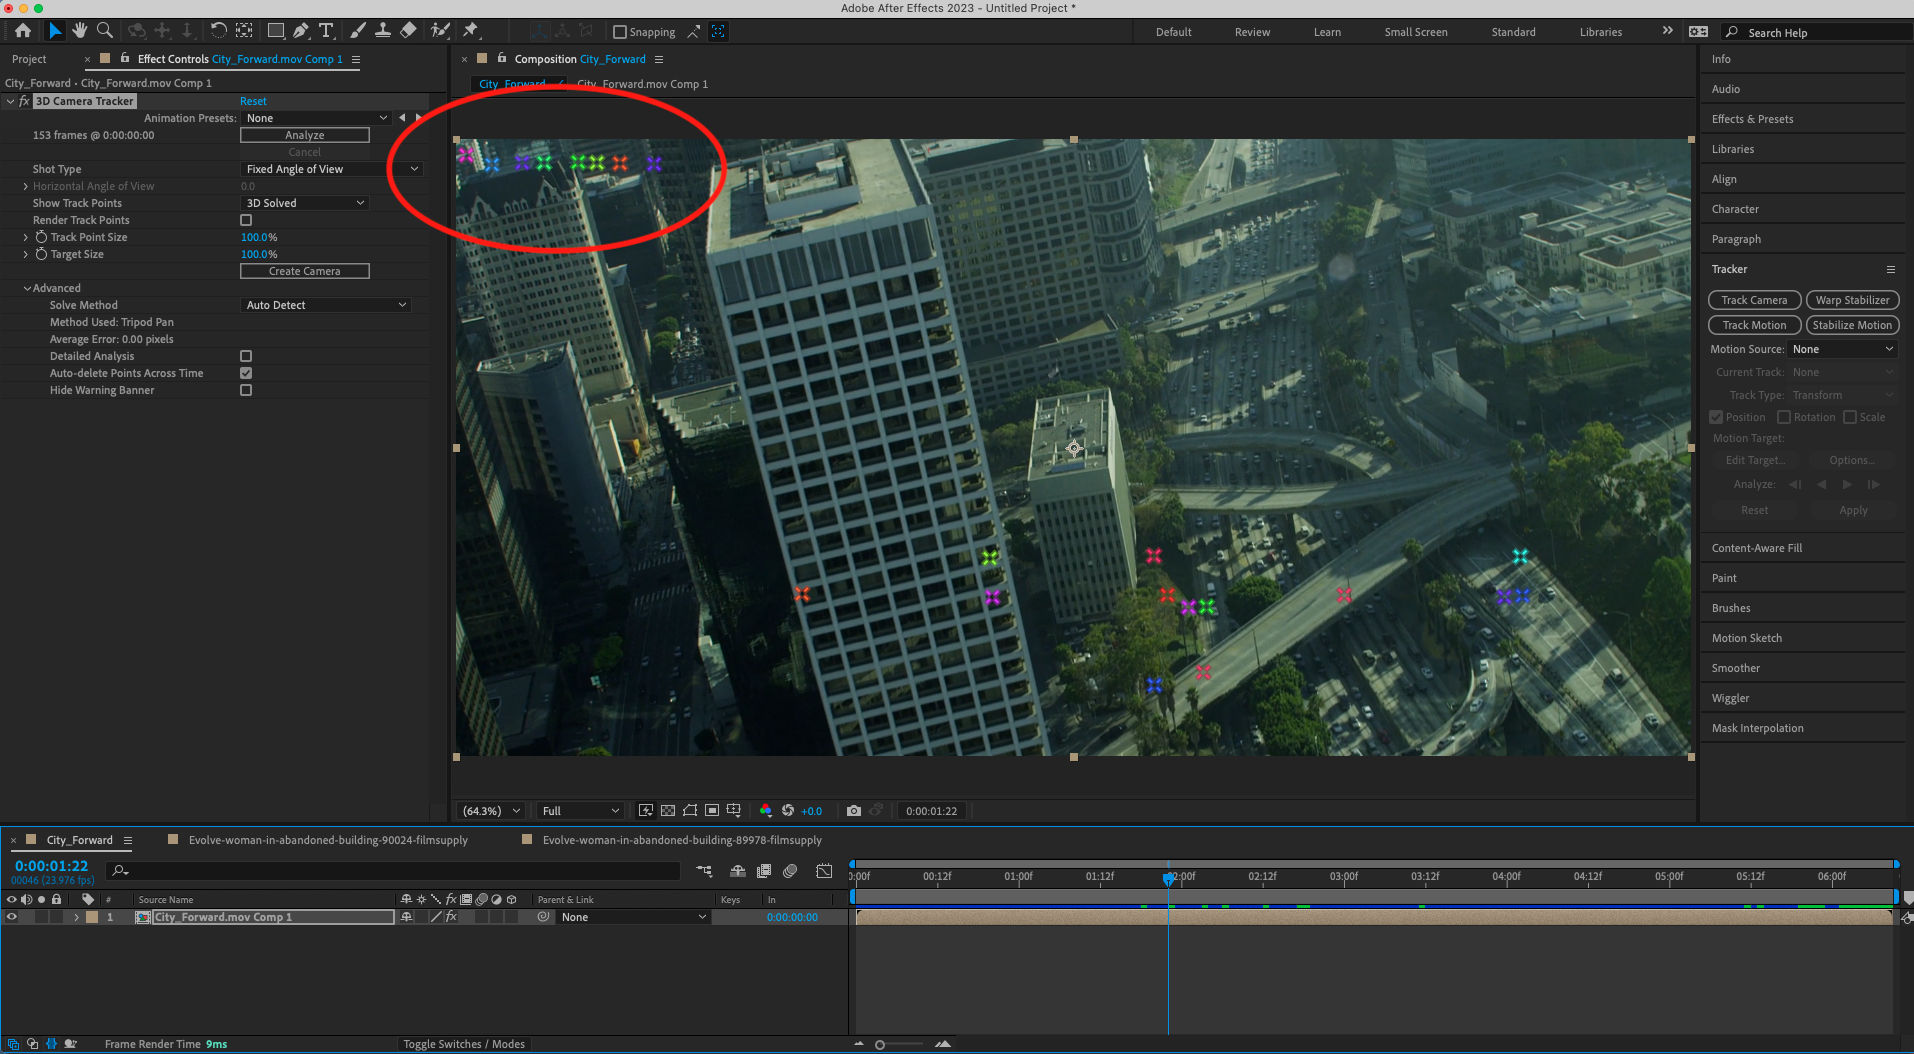This screenshot has height=1054, width=1914.
Task: Open the Show Track Points dropdown
Action: point(304,202)
